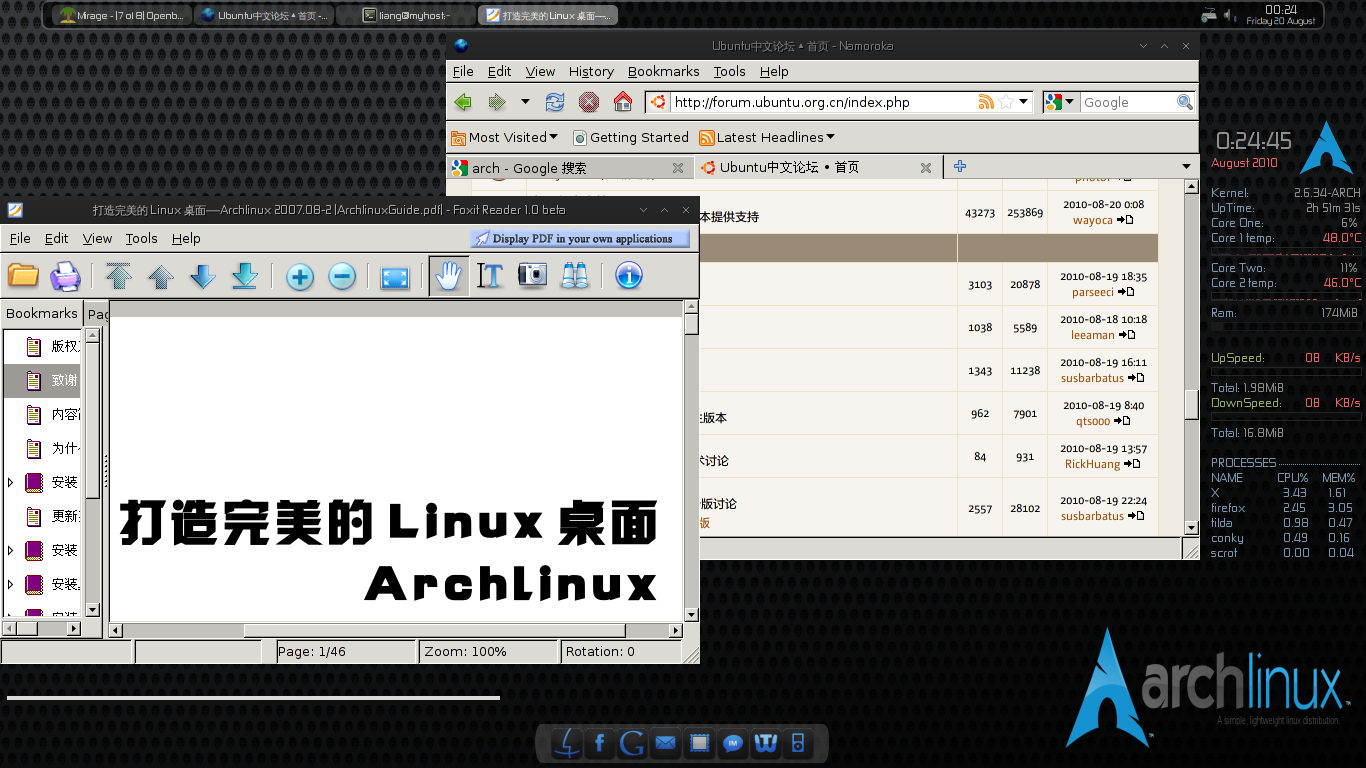Open the URL bar history dropdown
Screen dimensions: 1366x768
[1024, 102]
